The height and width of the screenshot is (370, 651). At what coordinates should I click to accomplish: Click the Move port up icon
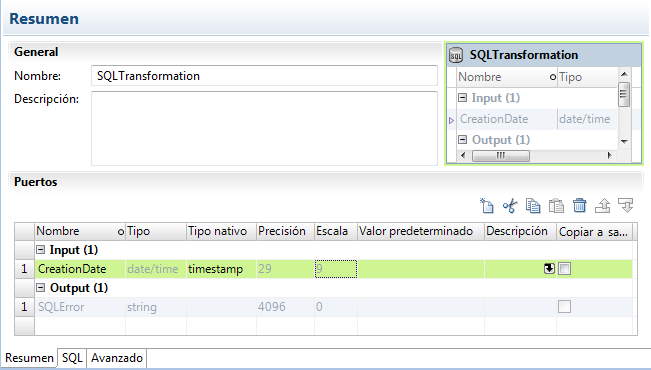(x=602, y=206)
